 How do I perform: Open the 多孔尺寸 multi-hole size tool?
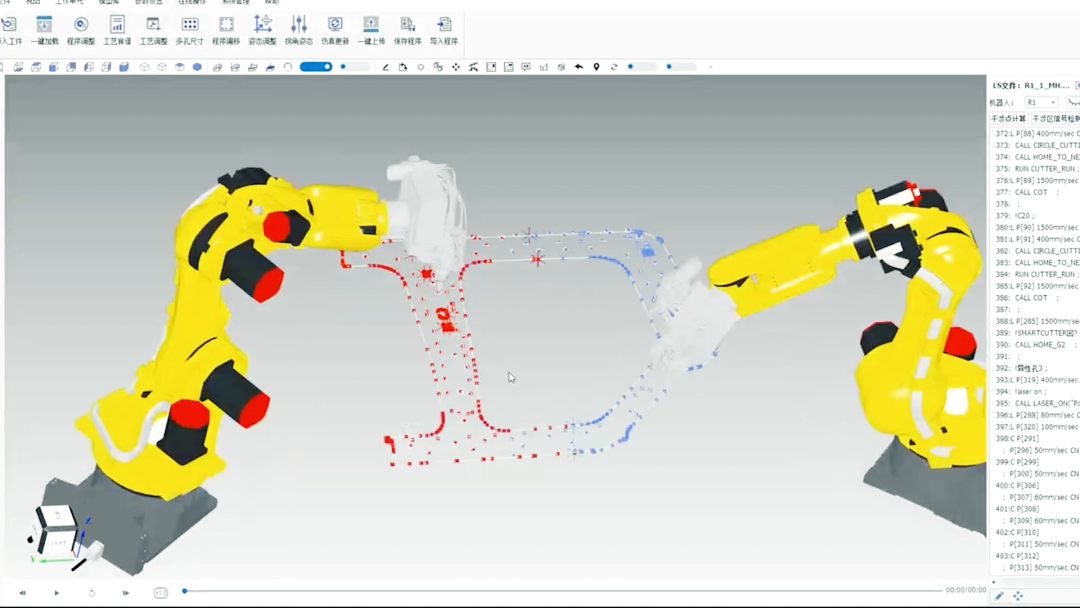tap(189, 30)
